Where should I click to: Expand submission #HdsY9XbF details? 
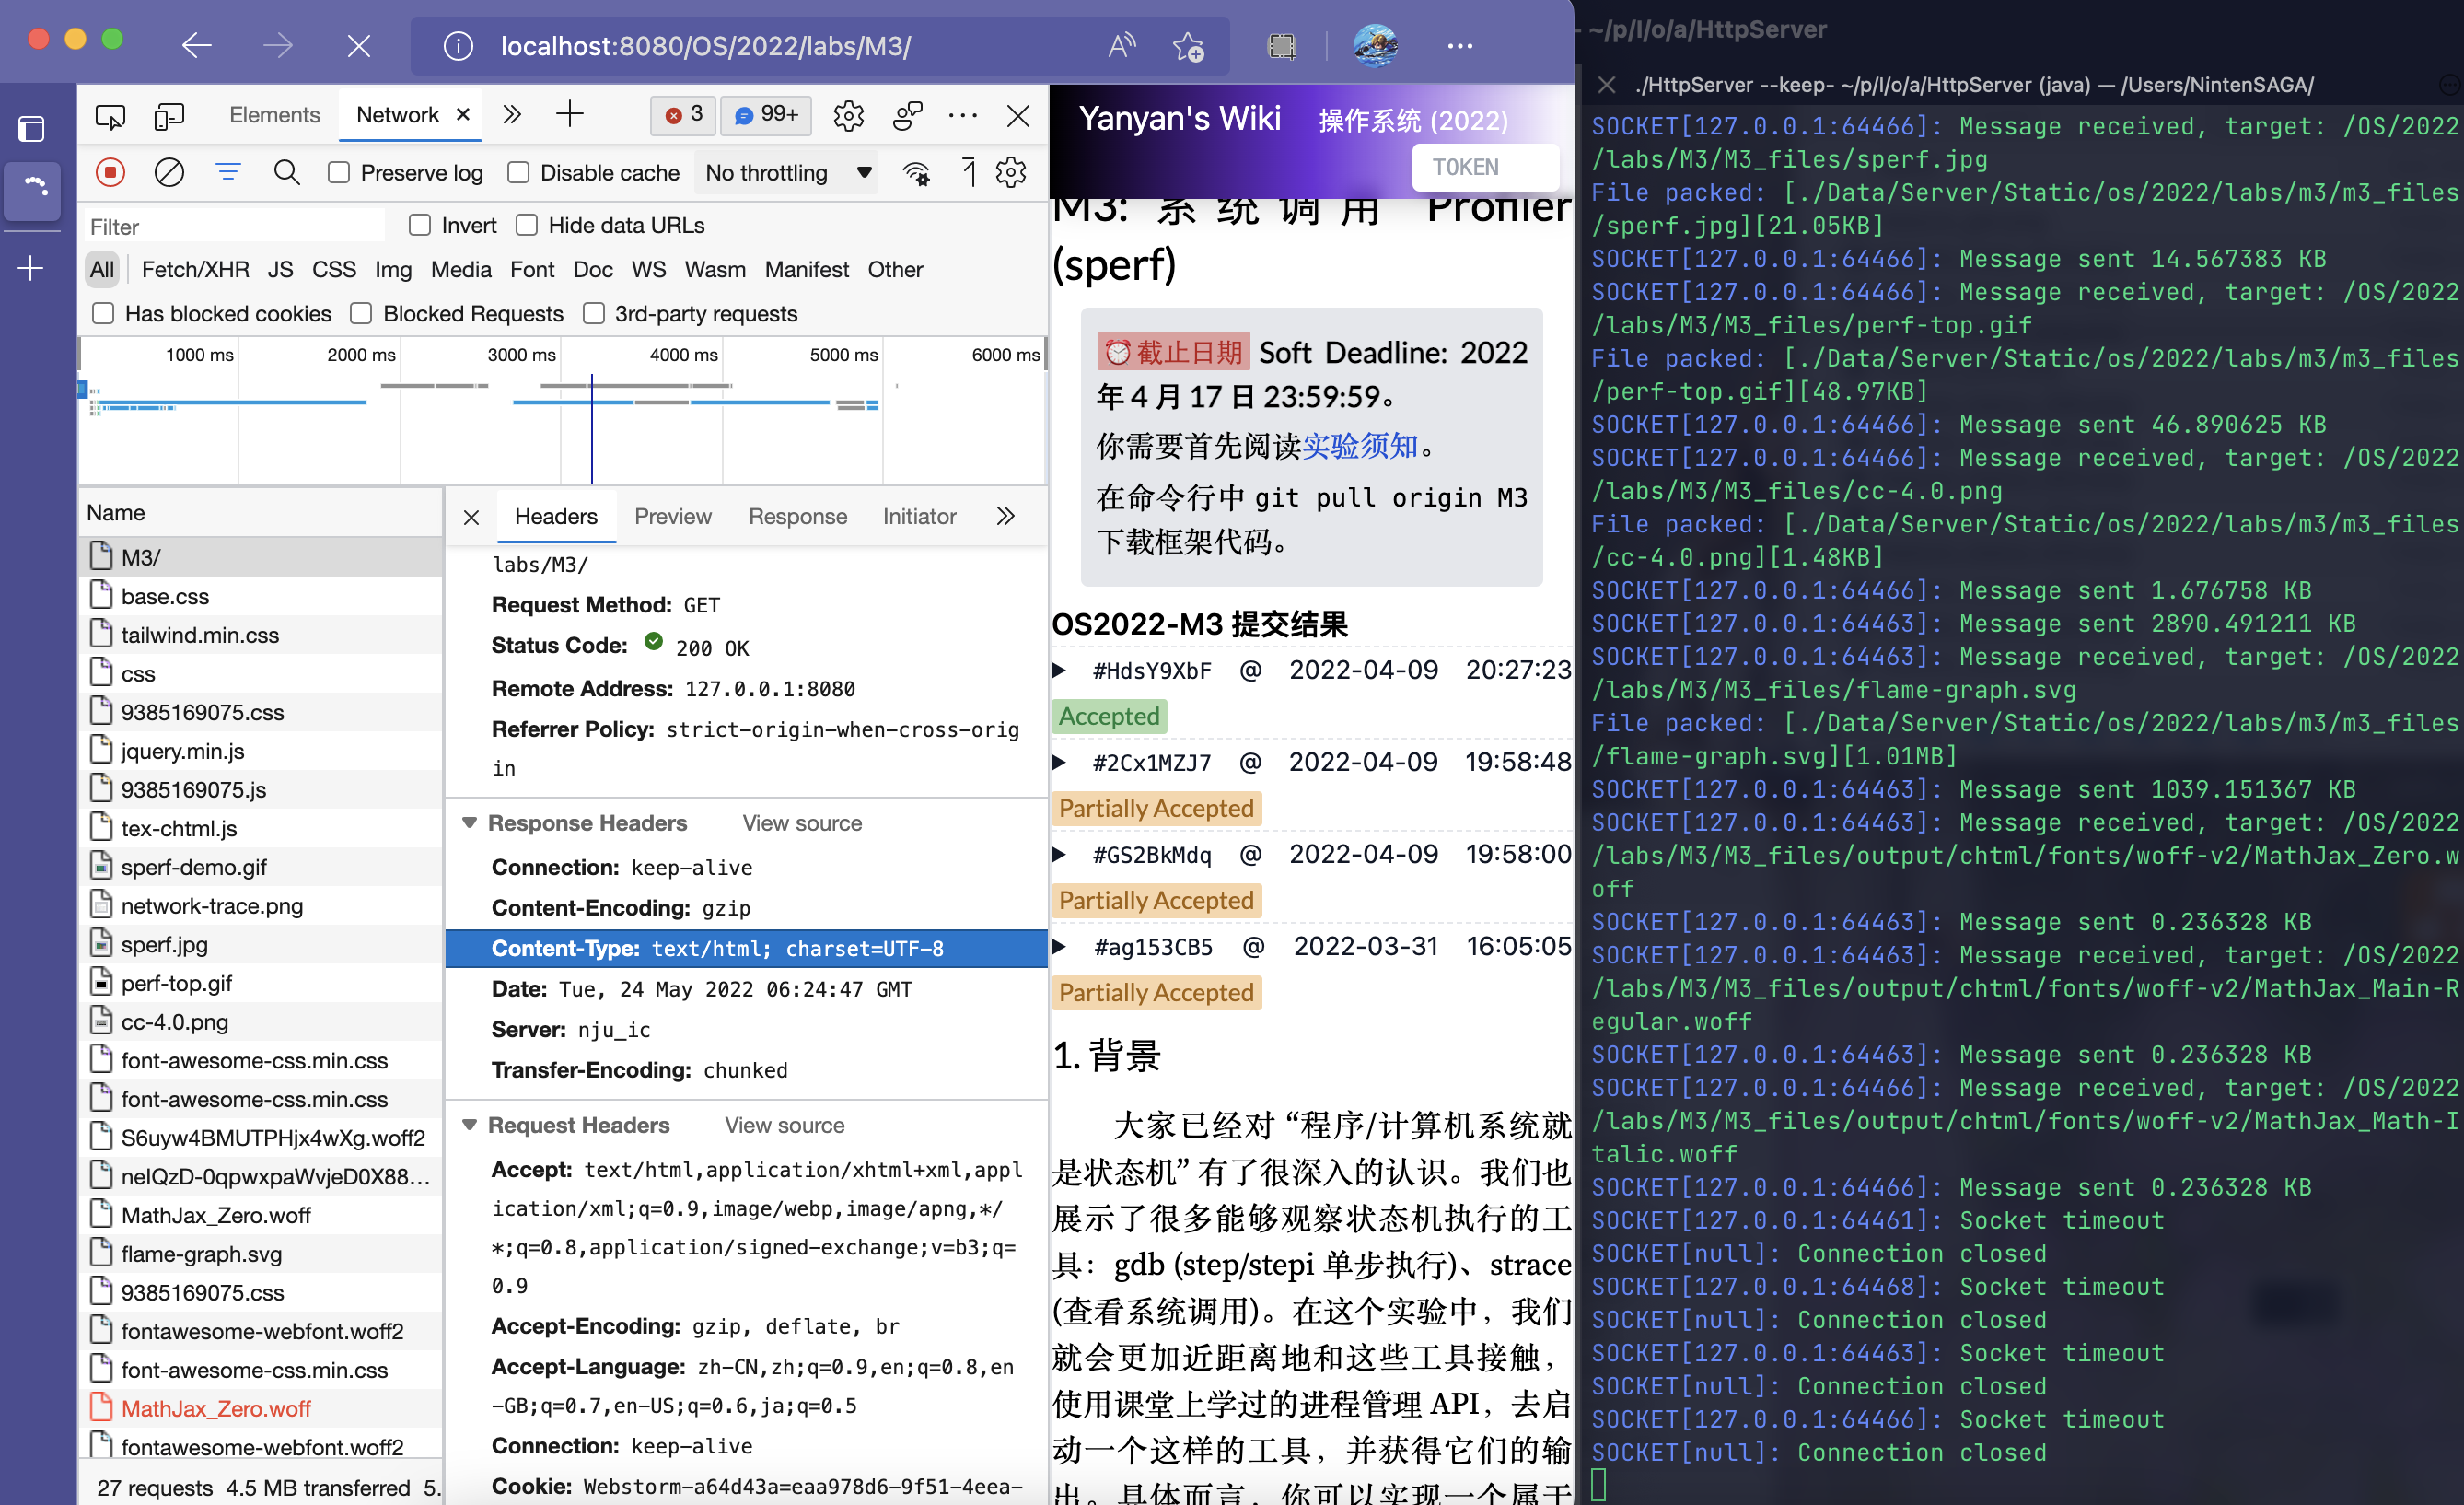(1059, 670)
